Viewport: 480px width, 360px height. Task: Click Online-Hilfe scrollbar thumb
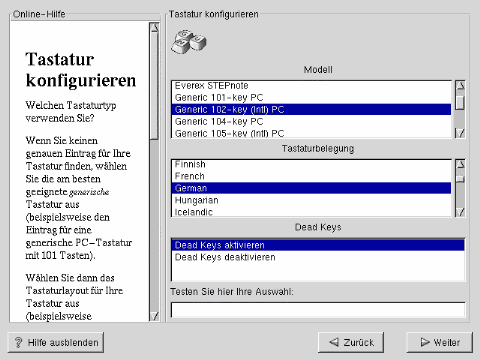click(154, 86)
